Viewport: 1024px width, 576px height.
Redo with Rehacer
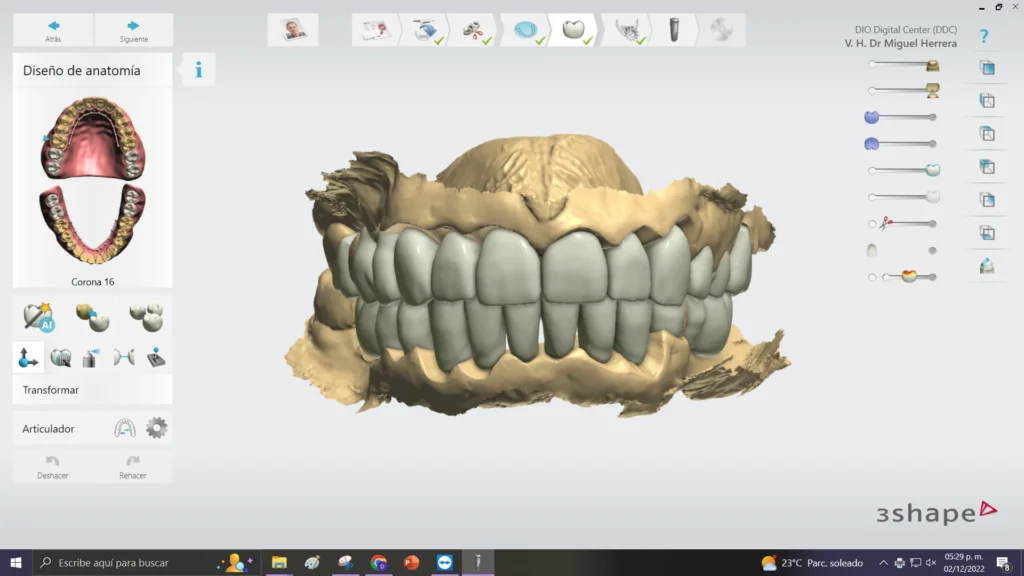click(133, 467)
